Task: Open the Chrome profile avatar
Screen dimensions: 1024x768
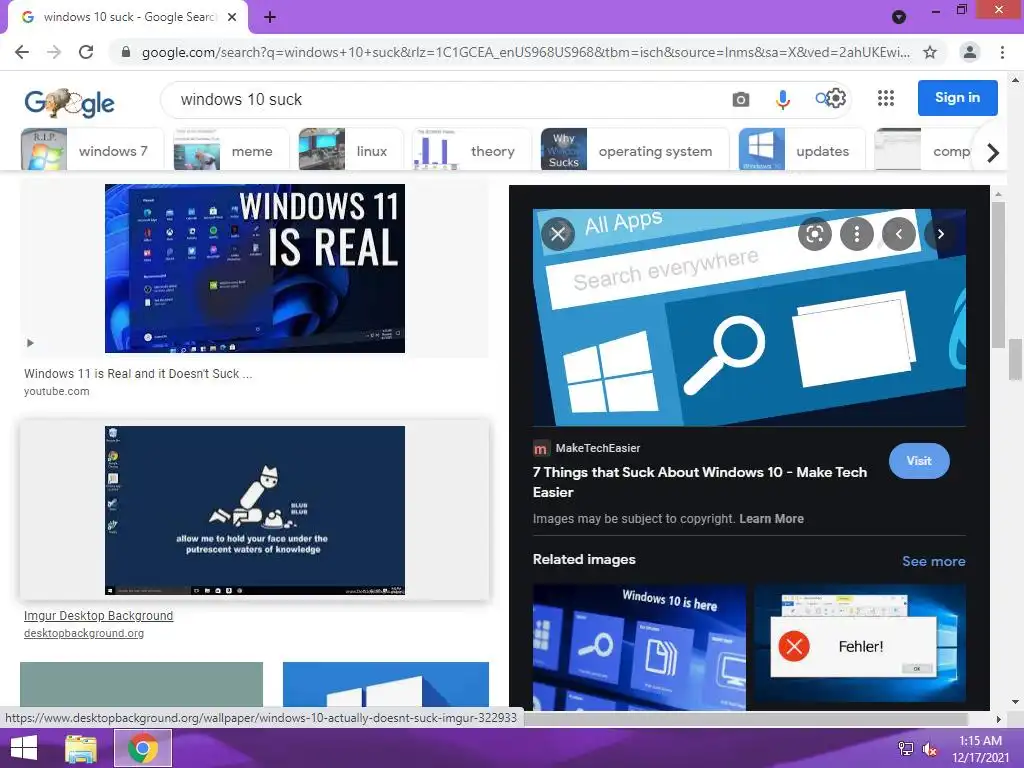Action: 970,52
